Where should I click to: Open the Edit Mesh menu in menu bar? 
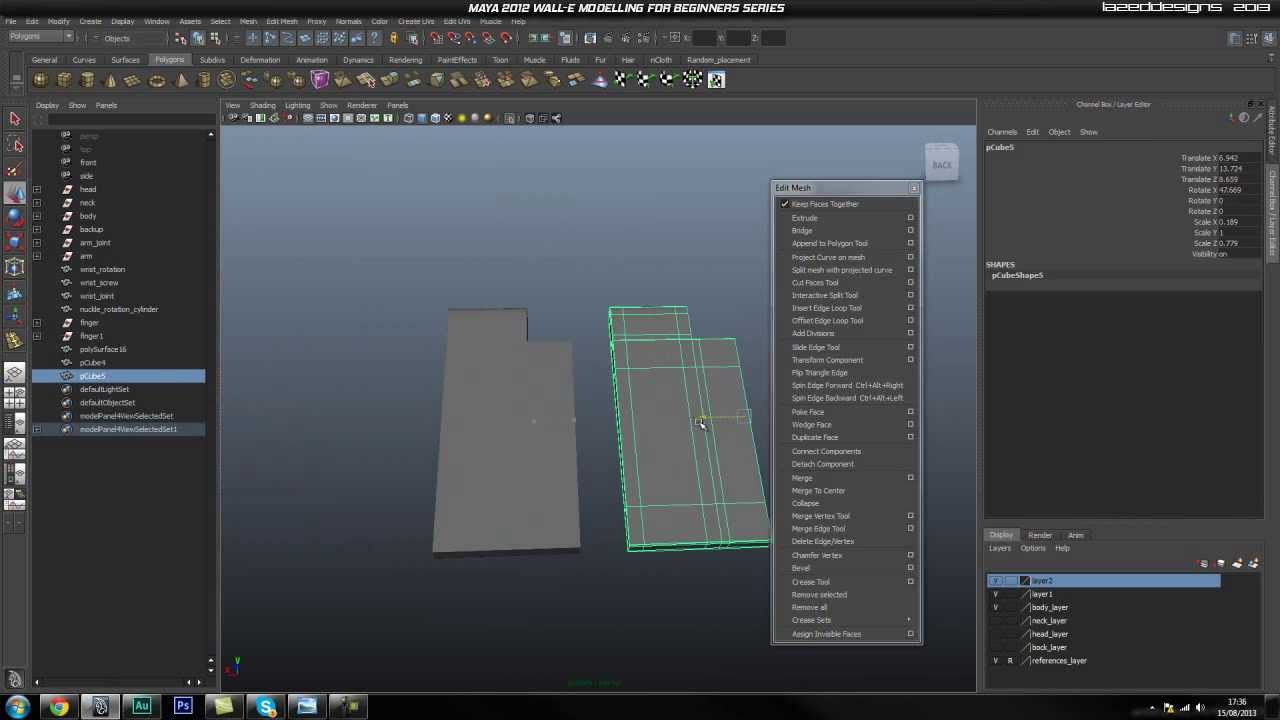click(x=281, y=21)
